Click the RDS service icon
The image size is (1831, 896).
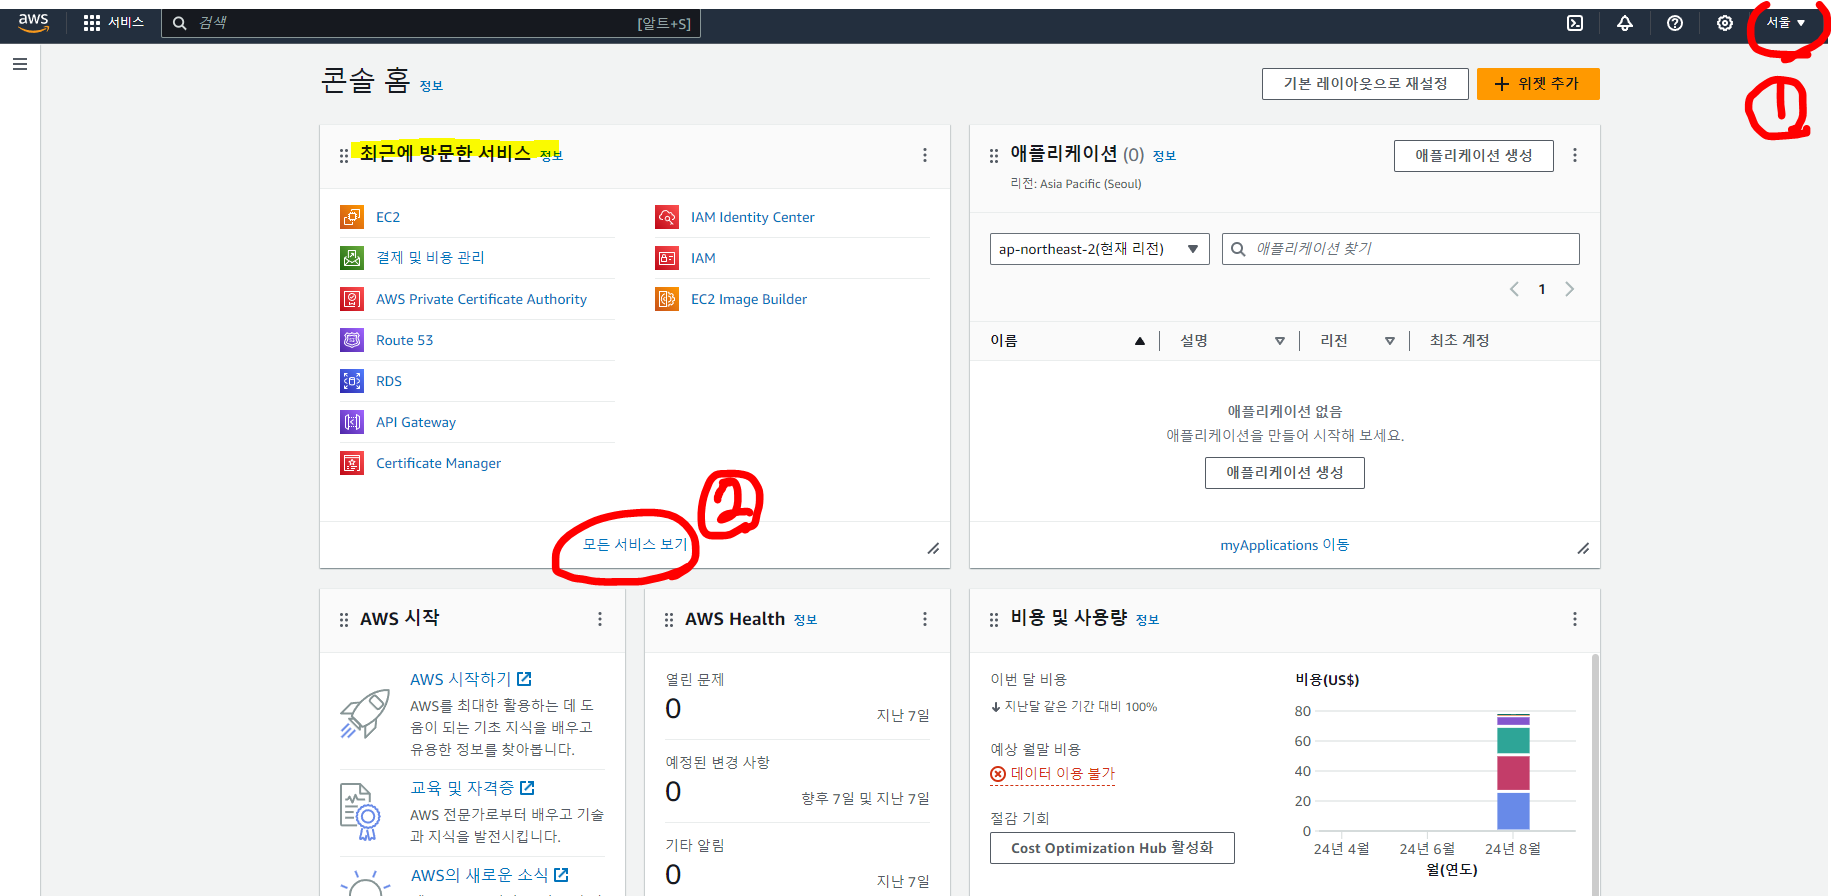pyautogui.click(x=352, y=381)
